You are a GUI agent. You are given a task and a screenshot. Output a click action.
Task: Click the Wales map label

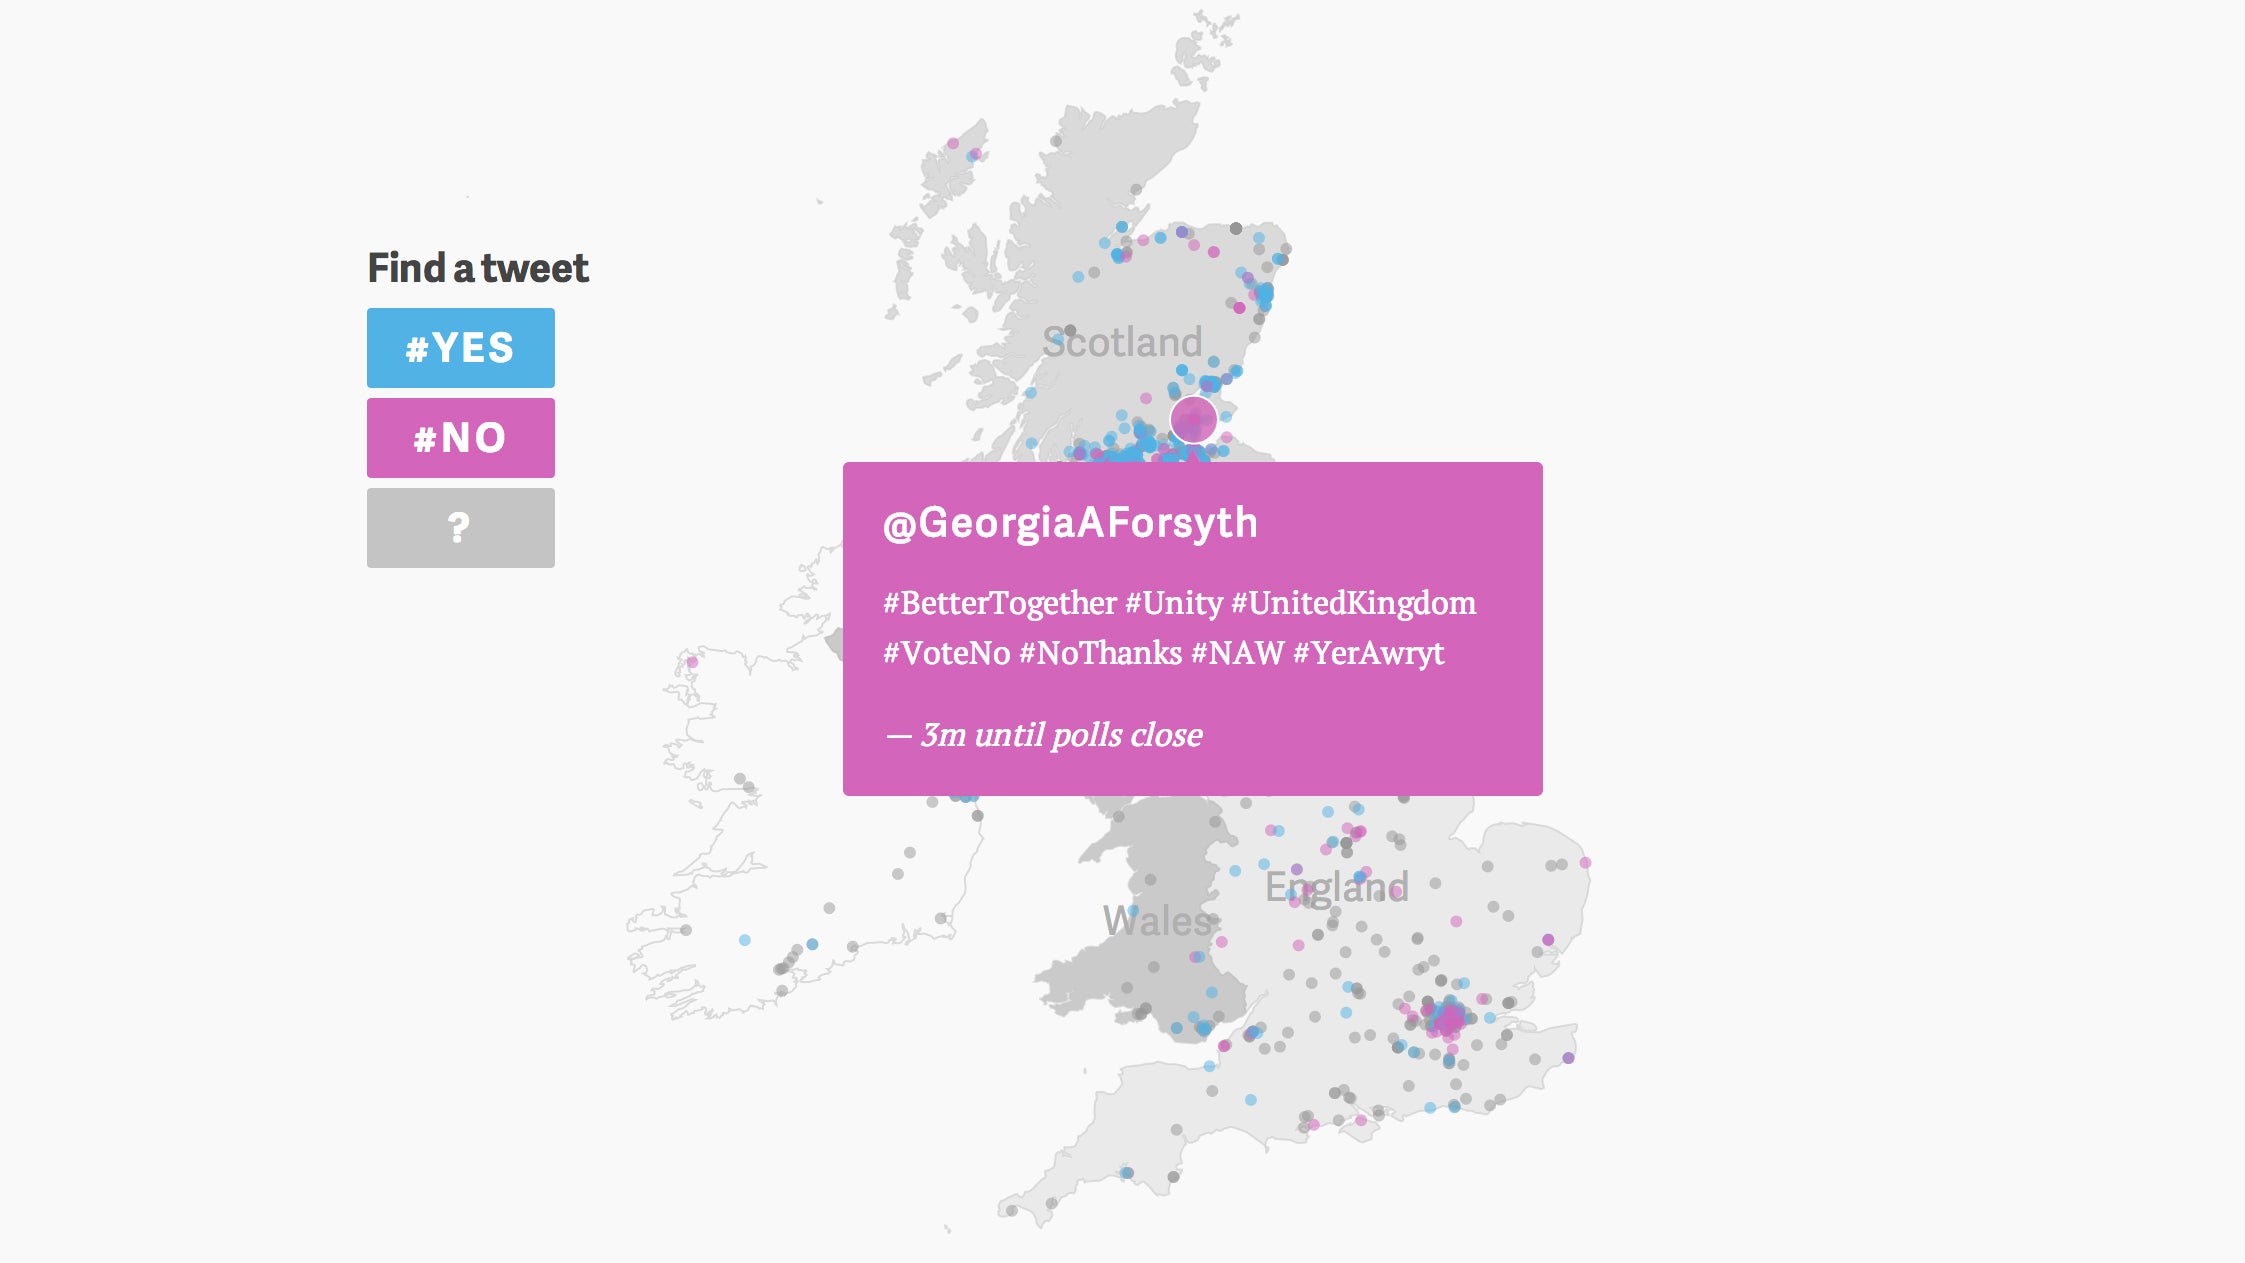coord(1157,921)
